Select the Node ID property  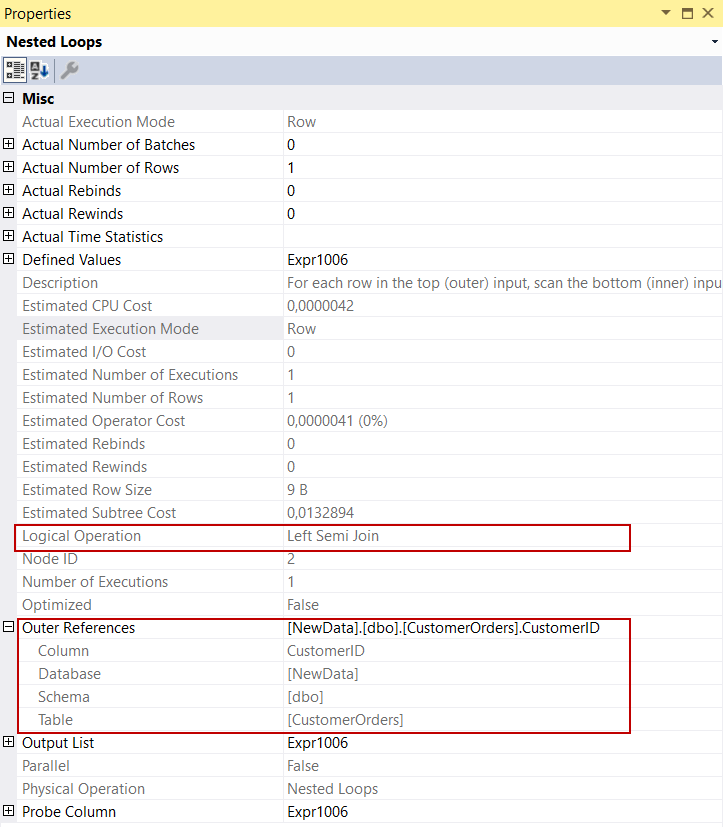pos(50,559)
